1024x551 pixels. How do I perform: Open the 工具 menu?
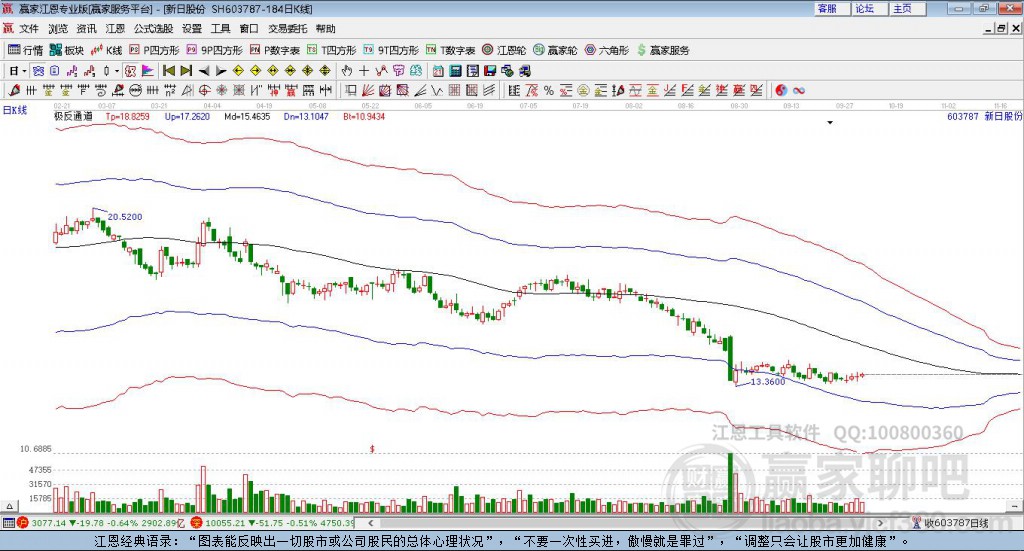221,29
